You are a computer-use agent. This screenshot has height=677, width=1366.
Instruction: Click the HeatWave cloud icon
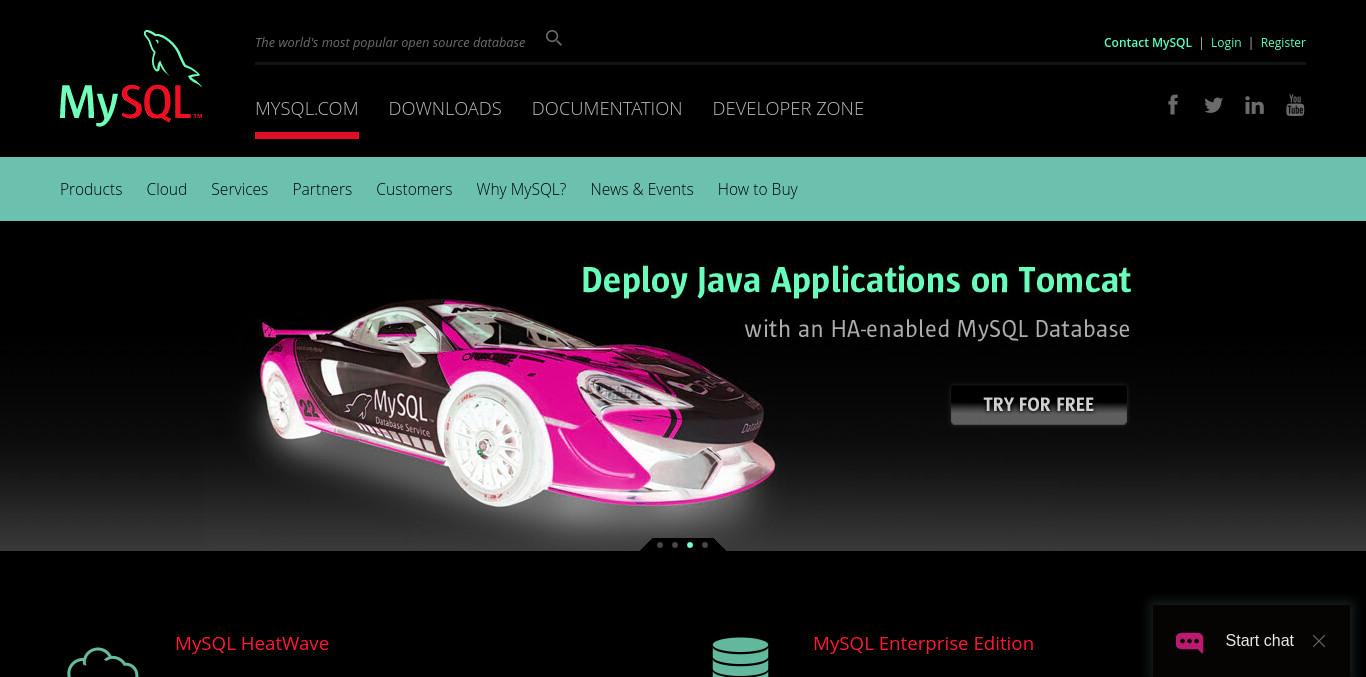(x=103, y=662)
